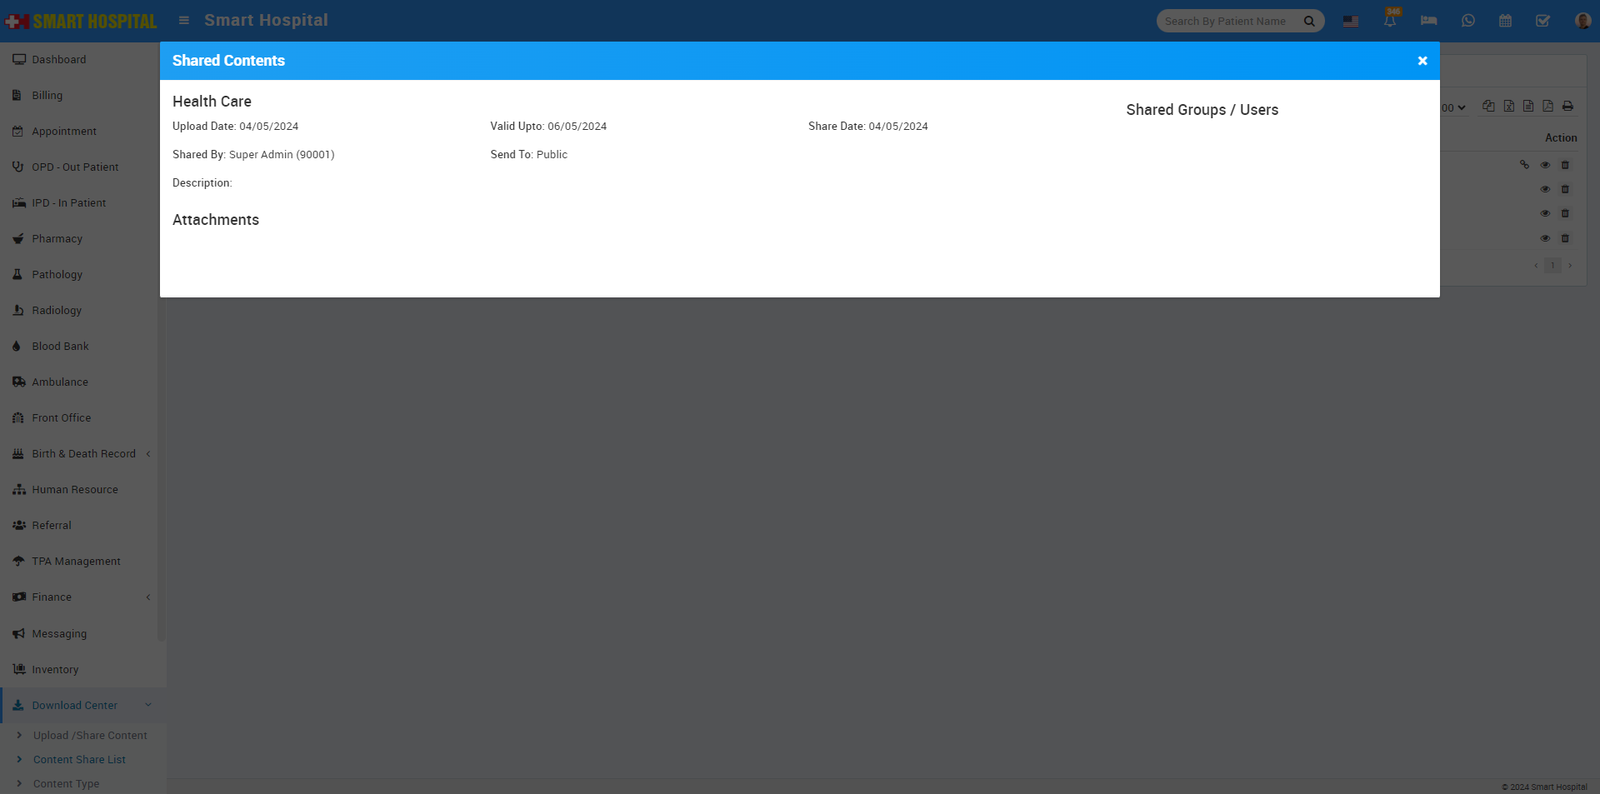Open the notifications bell

(x=1390, y=21)
